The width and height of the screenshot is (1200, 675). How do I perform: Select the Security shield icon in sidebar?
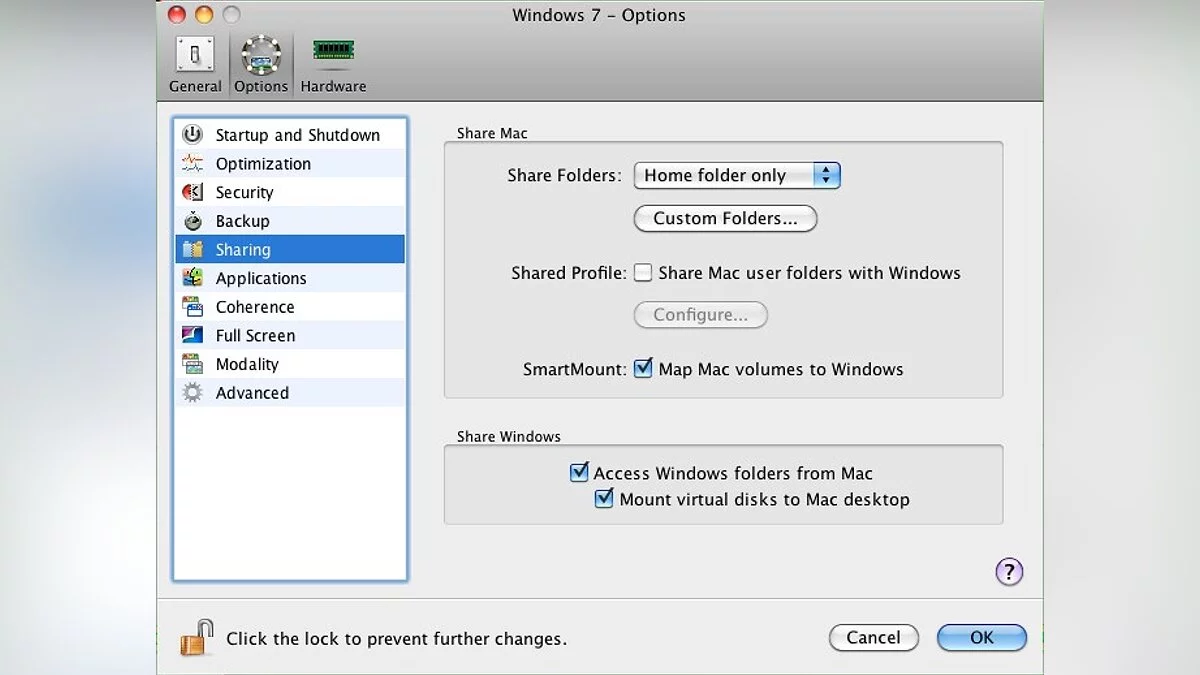(x=193, y=192)
